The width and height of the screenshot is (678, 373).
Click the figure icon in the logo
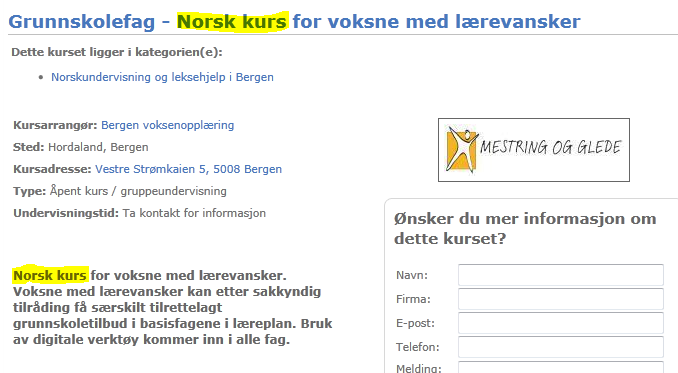coord(462,150)
